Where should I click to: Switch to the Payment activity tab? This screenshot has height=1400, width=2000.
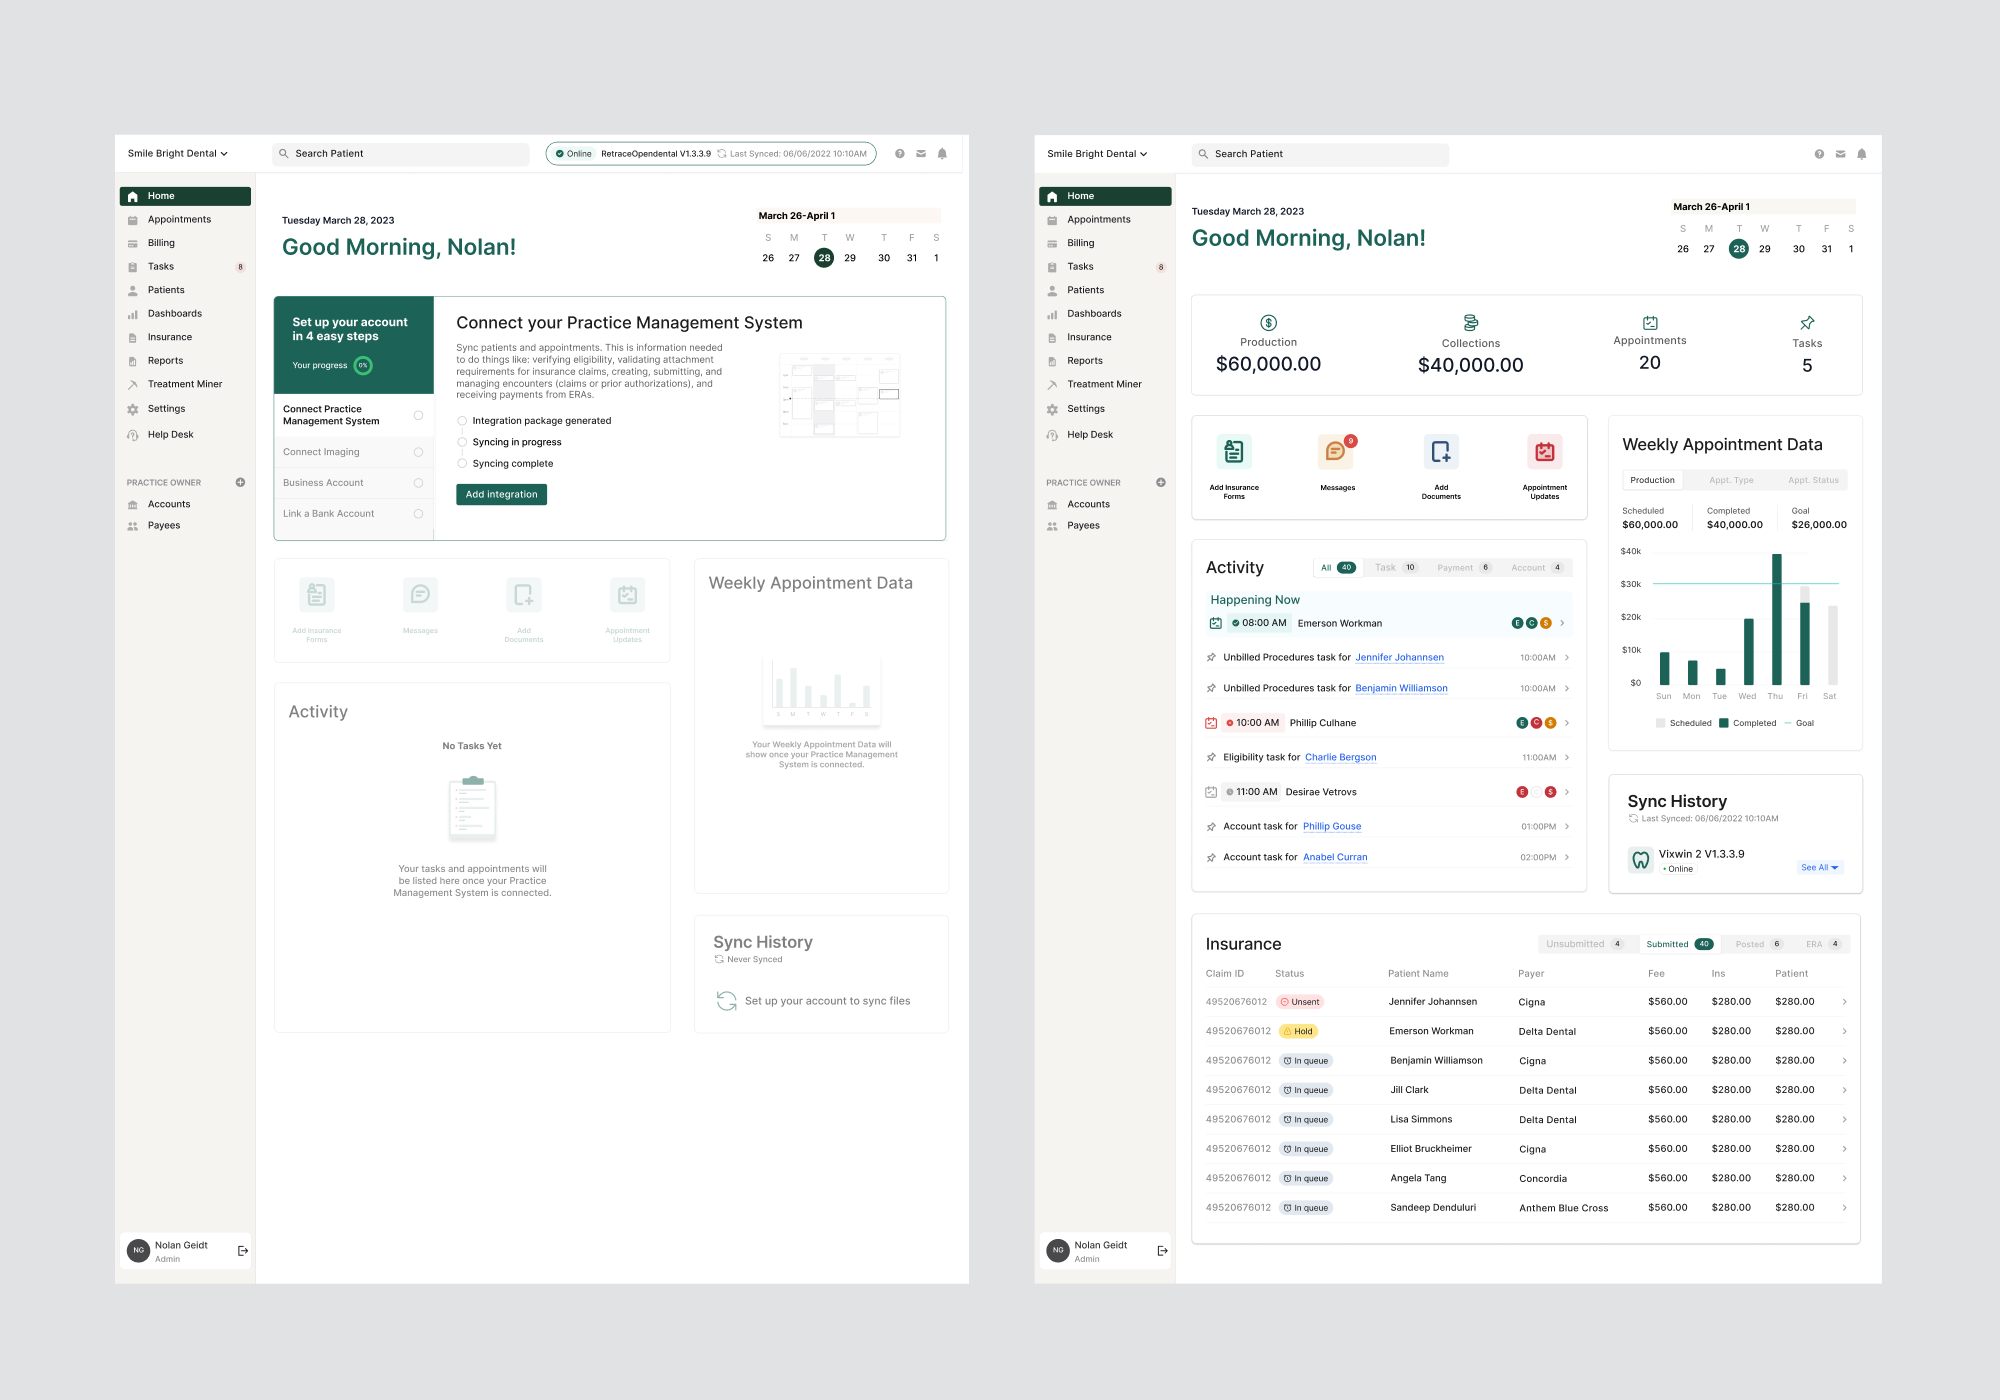[x=1464, y=568]
